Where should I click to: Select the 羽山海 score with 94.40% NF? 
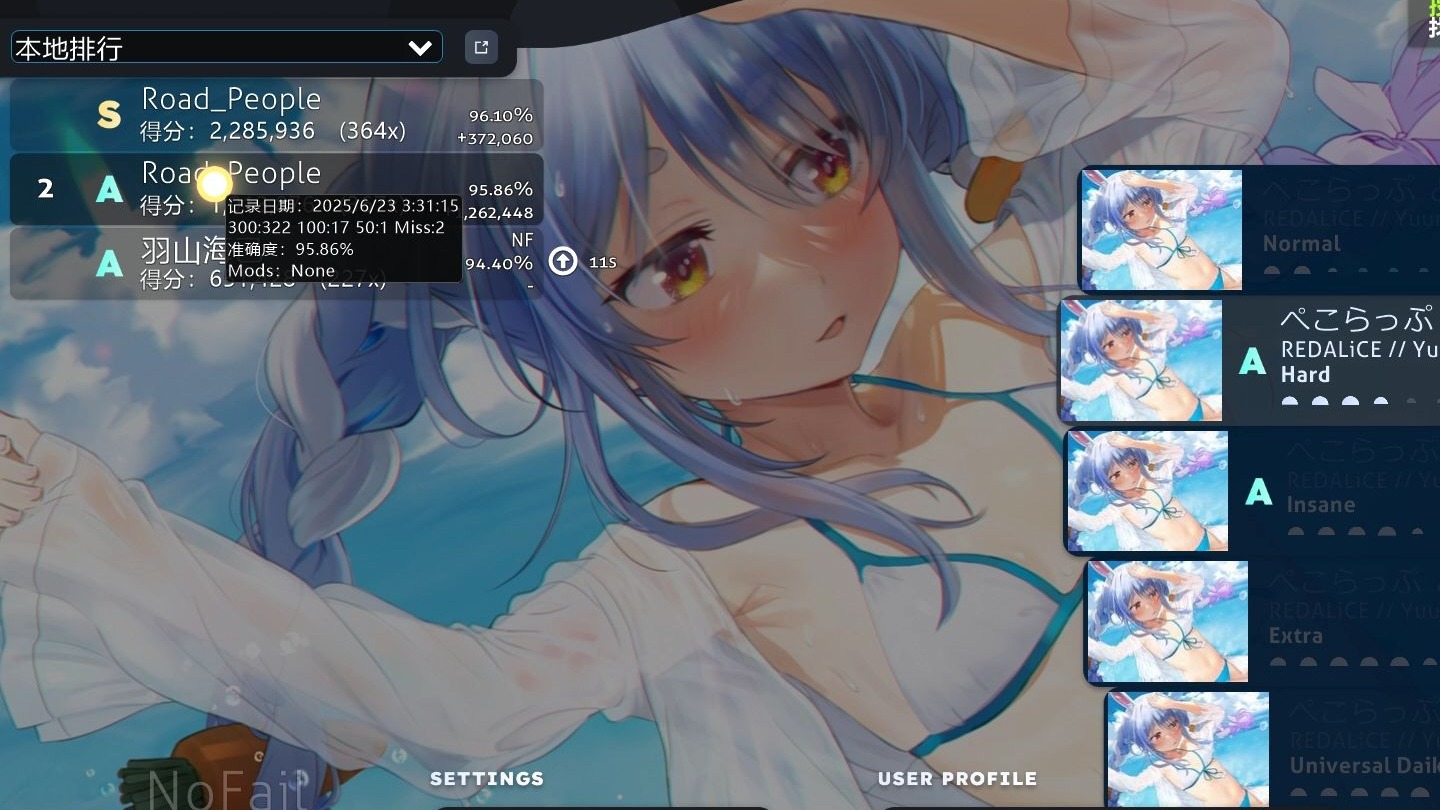[x=276, y=263]
